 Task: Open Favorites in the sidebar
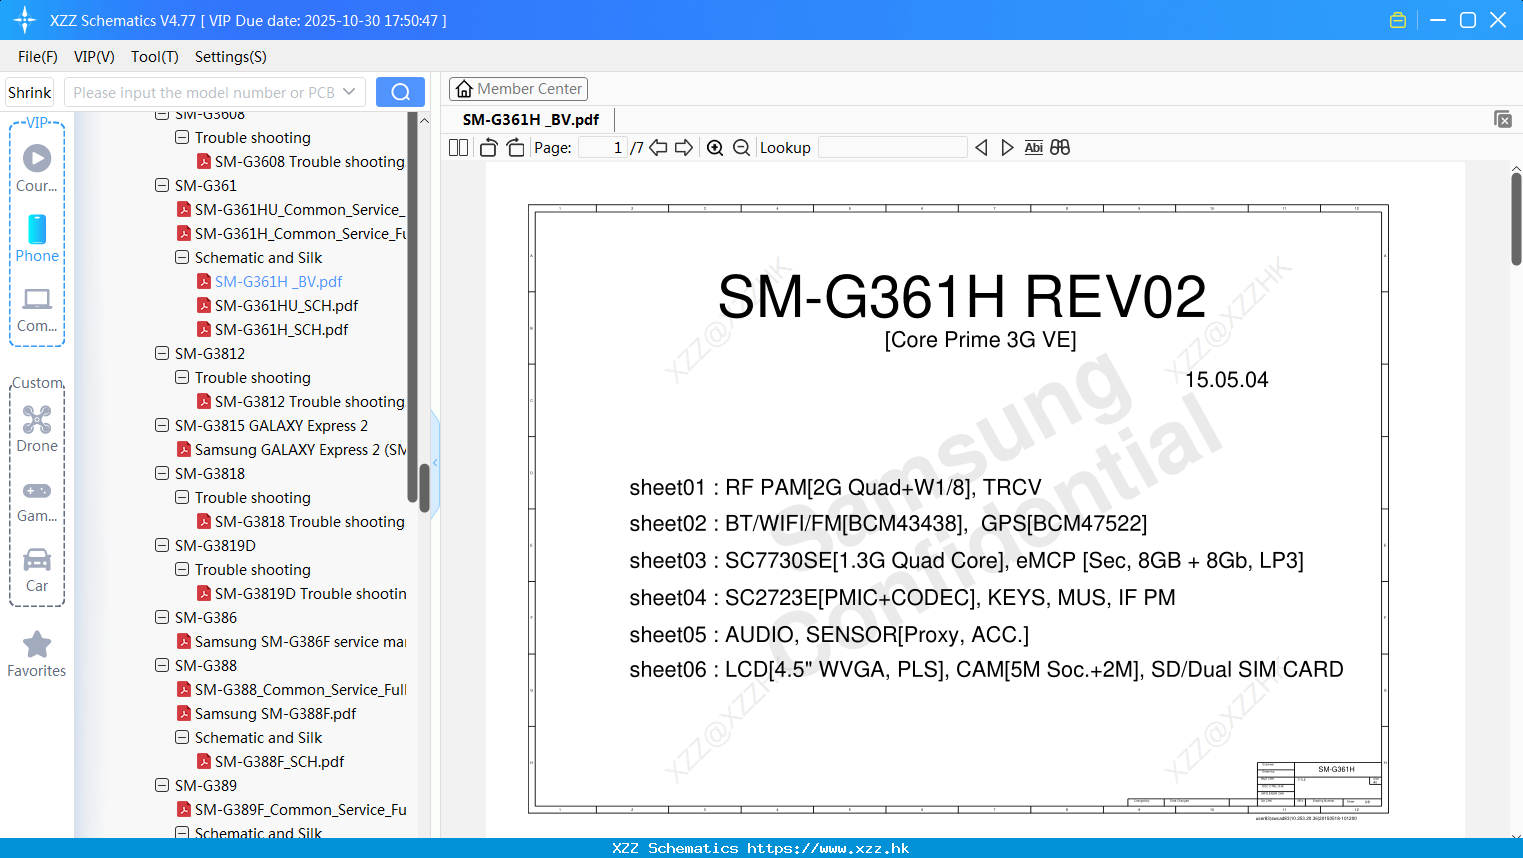[x=37, y=655]
